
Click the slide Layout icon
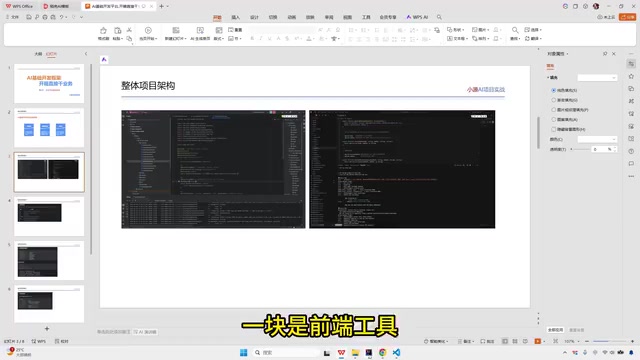tap(219, 31)
